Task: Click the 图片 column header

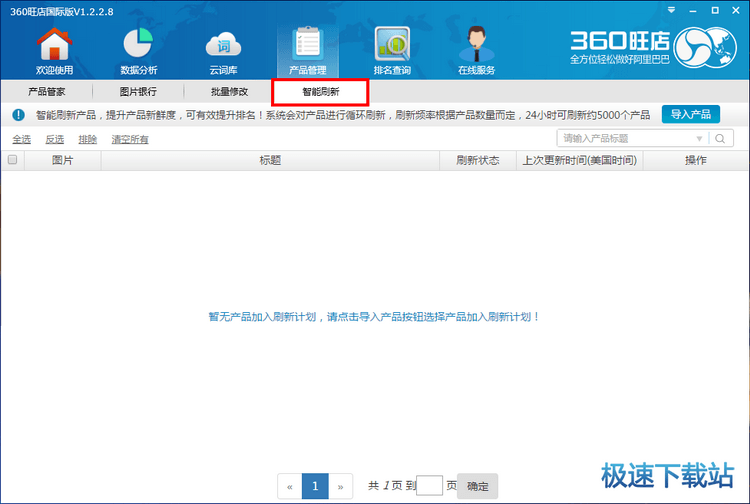Action: point(63,160)
